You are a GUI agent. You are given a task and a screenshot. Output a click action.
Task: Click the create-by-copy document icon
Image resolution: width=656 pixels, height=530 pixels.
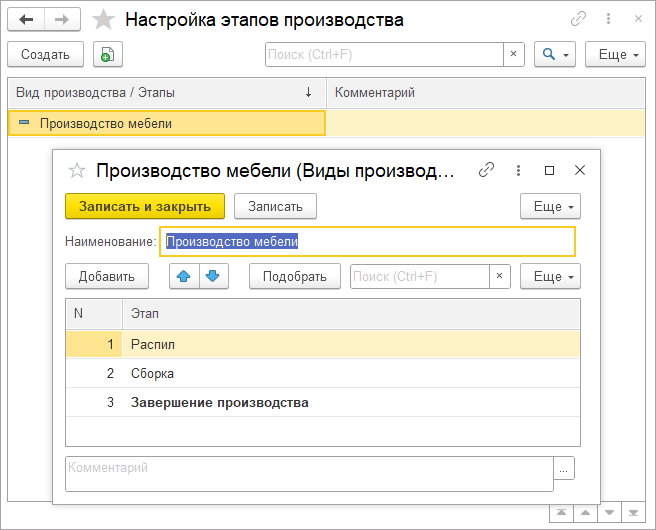tap(108, 54)
